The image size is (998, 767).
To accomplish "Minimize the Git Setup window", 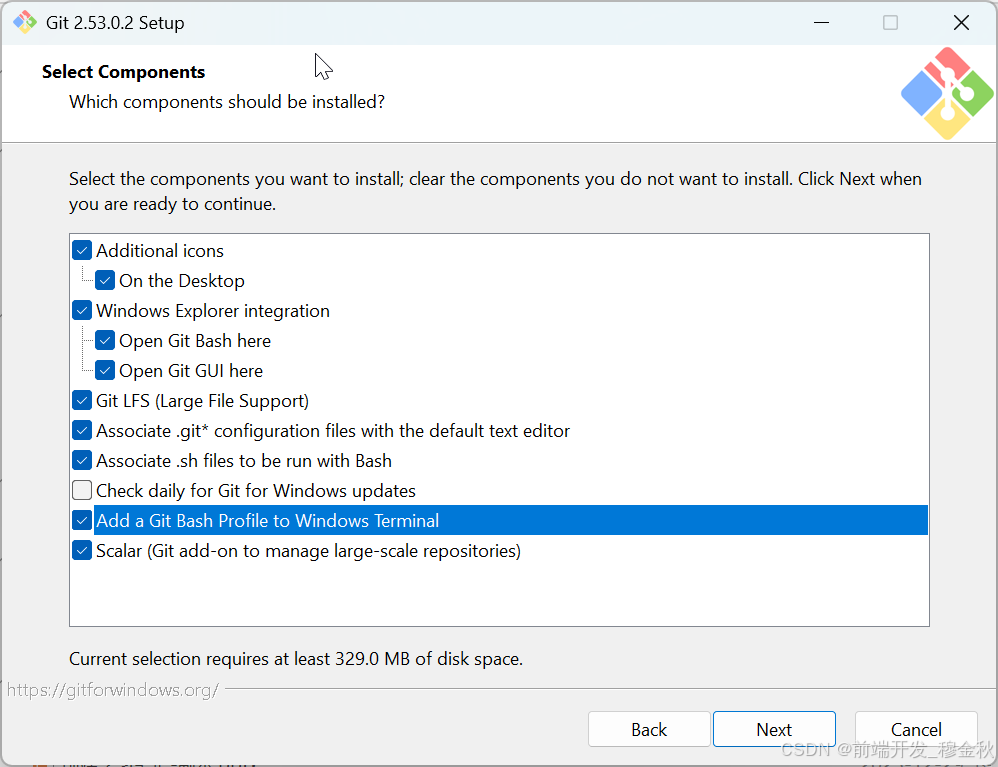I will coord(822,22).
